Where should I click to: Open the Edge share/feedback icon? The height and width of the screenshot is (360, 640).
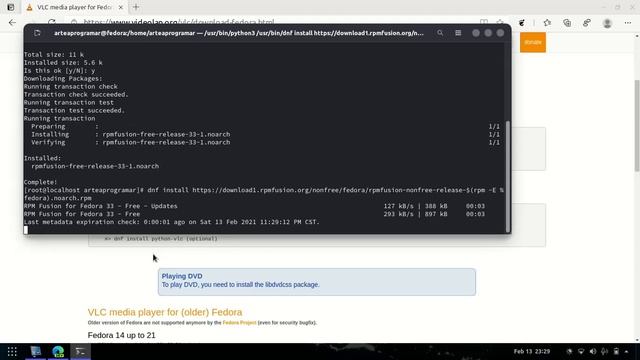tap(587, 23)
